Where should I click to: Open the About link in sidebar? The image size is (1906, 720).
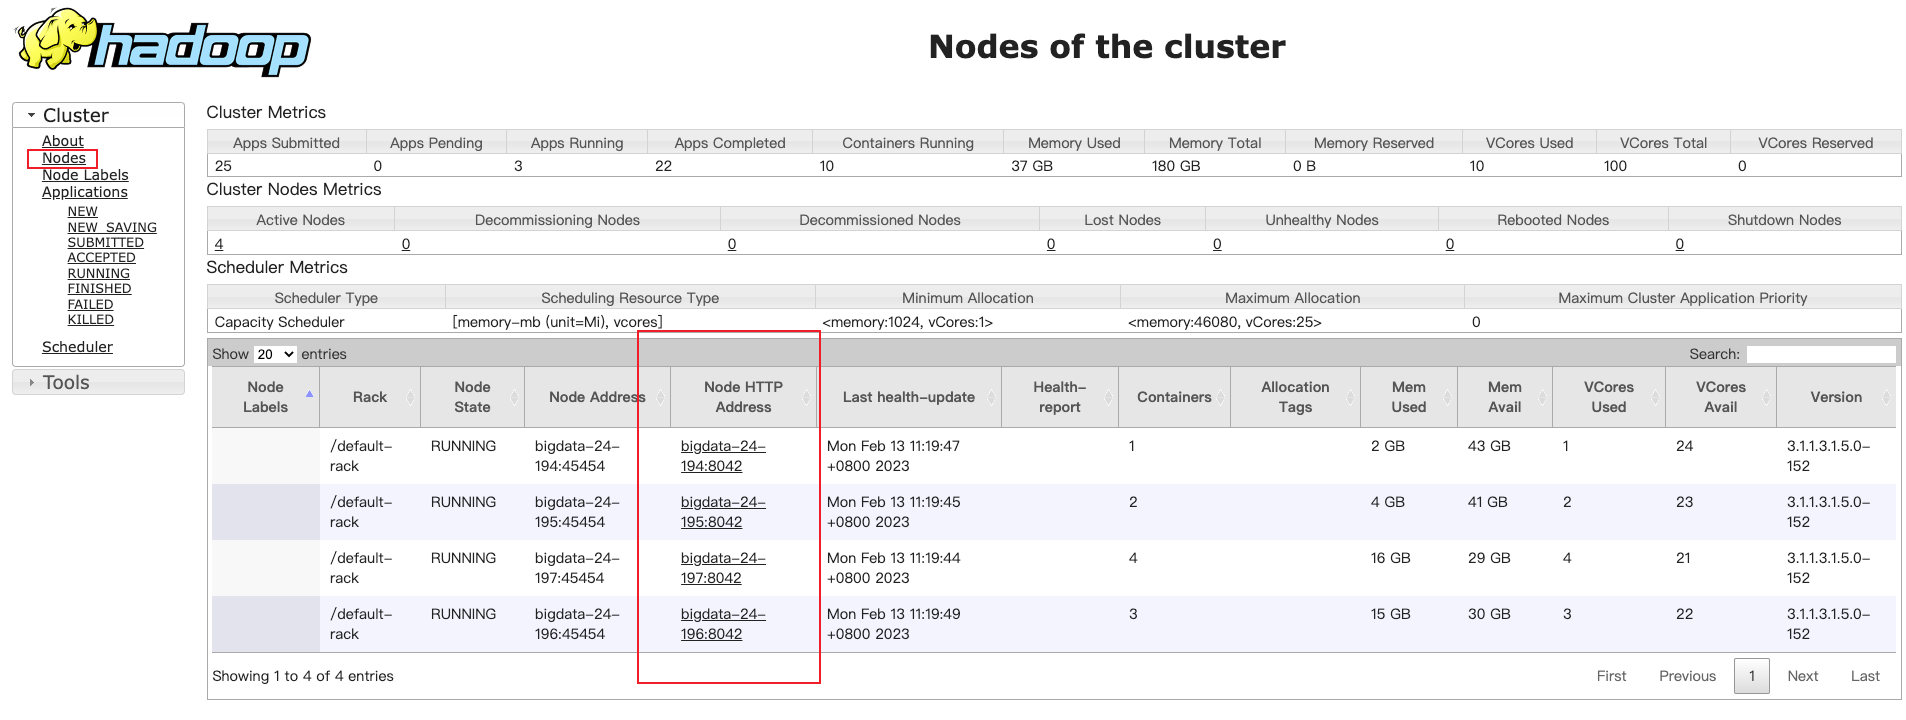point(62,141)
